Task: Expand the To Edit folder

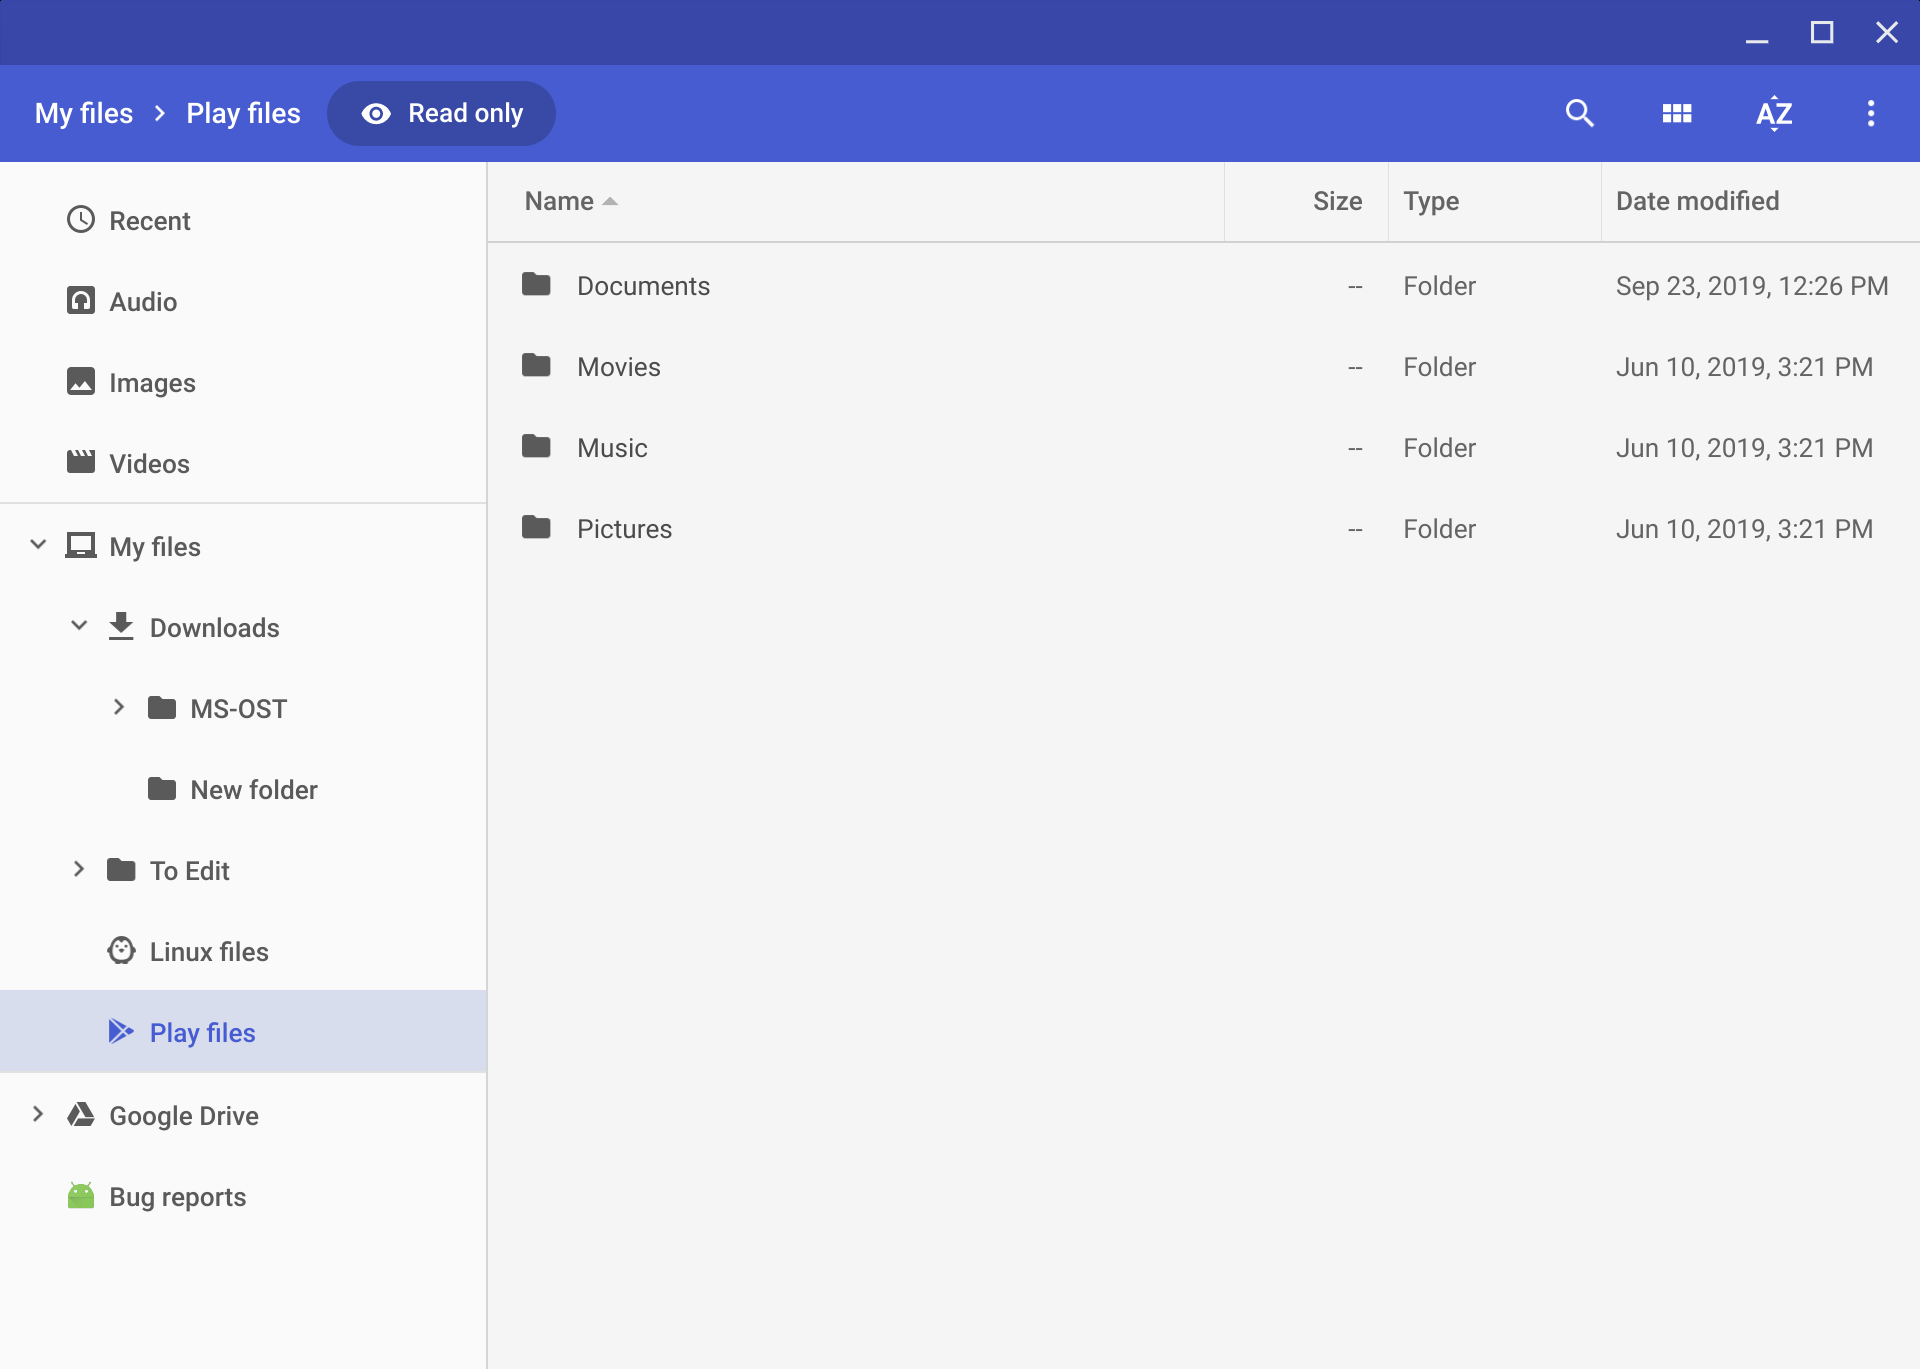Action: [80, 869]
